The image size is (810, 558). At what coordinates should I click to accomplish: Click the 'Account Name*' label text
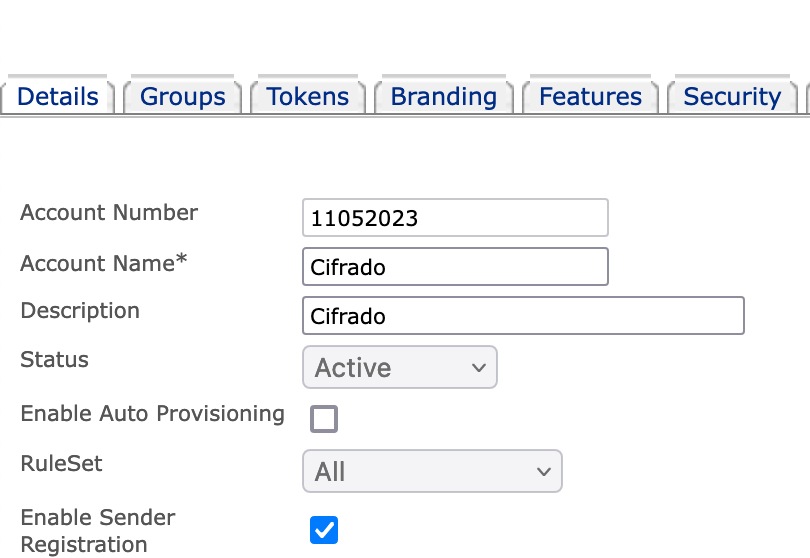coord(104,264)
